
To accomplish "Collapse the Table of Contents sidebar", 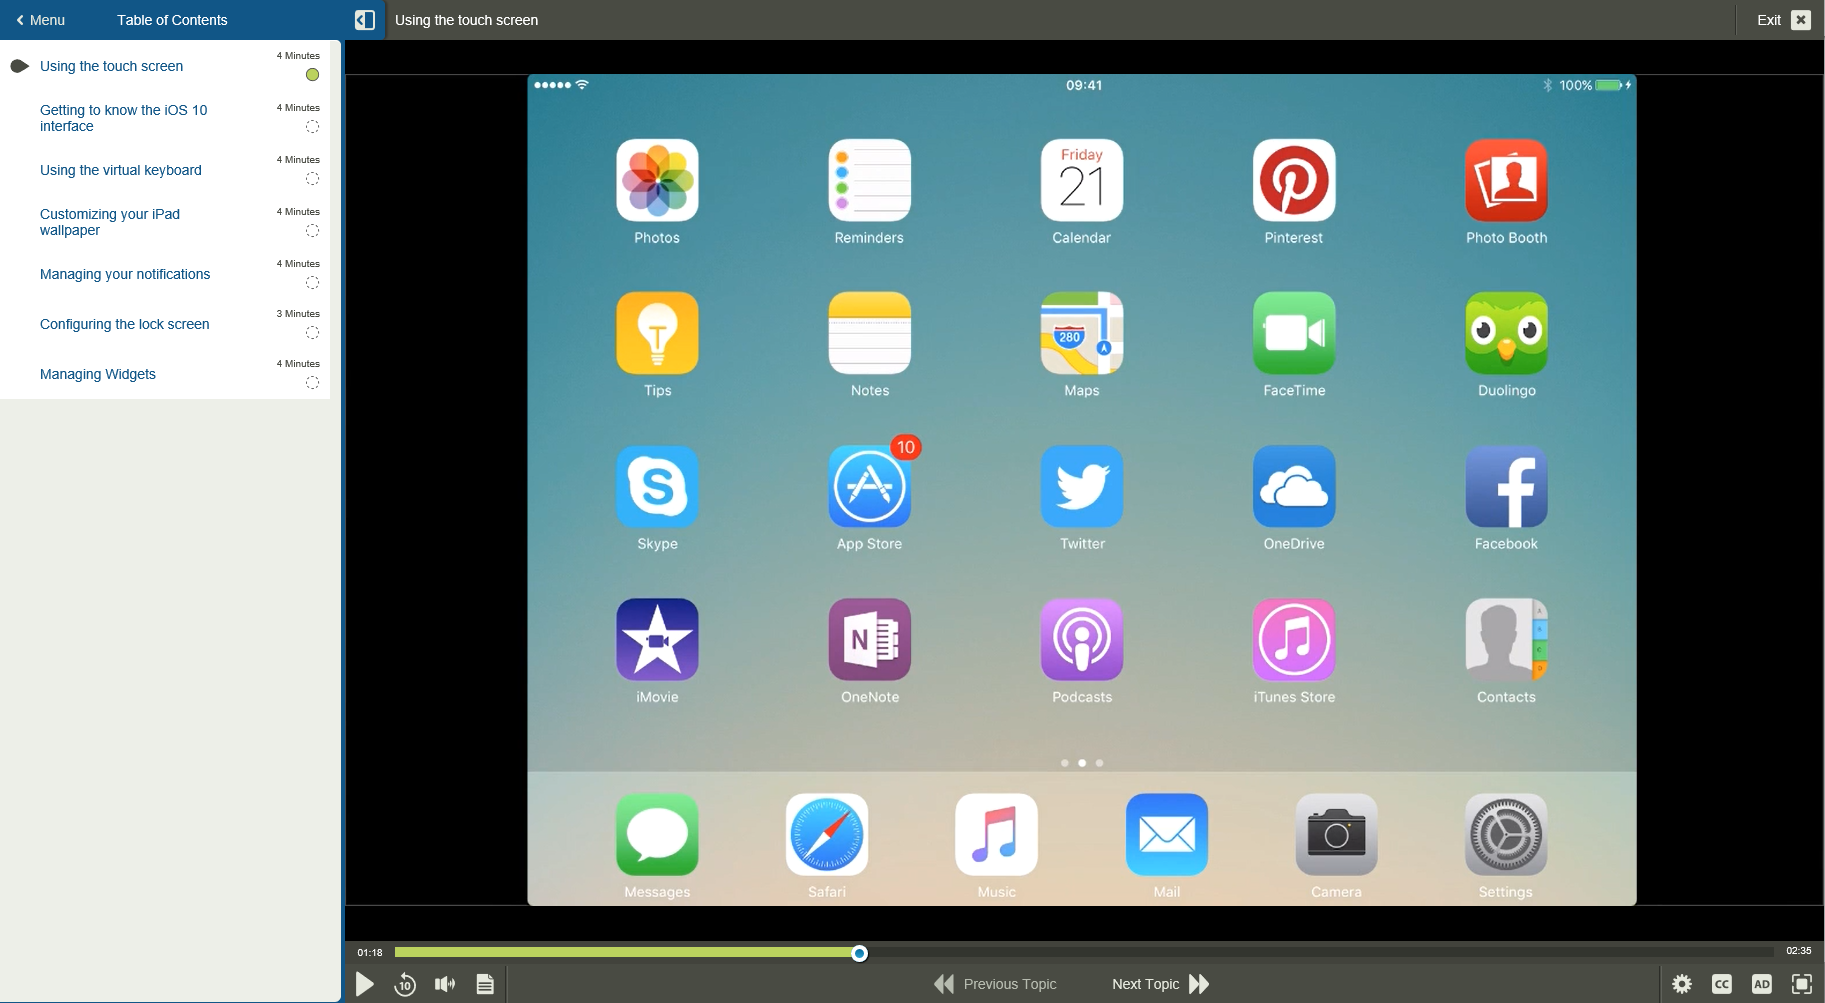I will [x=365, y=19].
